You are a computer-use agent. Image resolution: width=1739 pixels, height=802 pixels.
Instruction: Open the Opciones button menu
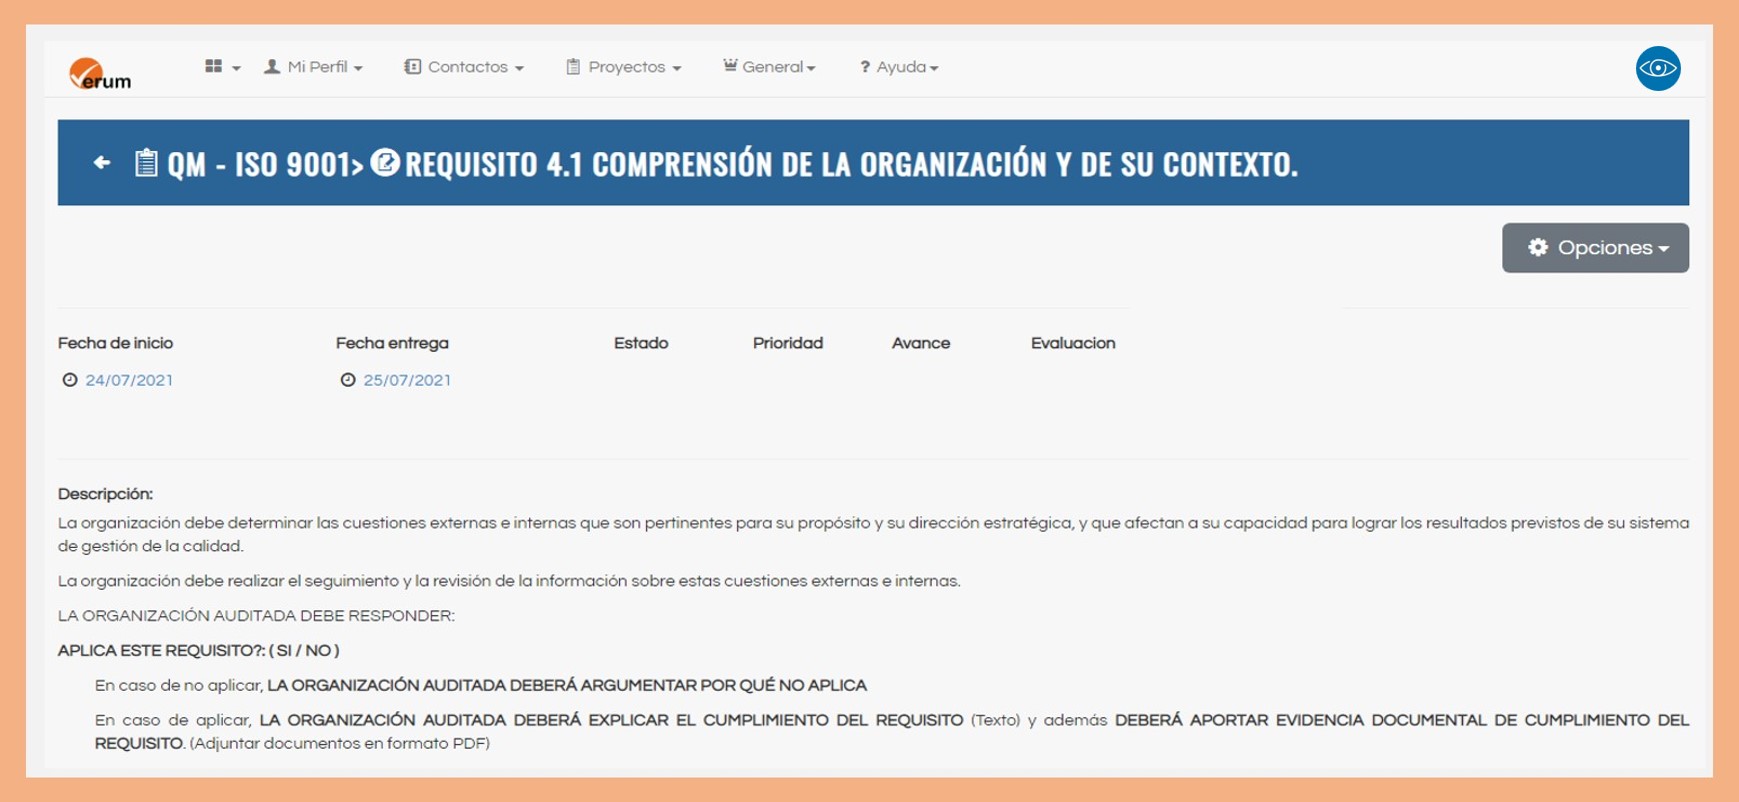[x=1595, y=248]
